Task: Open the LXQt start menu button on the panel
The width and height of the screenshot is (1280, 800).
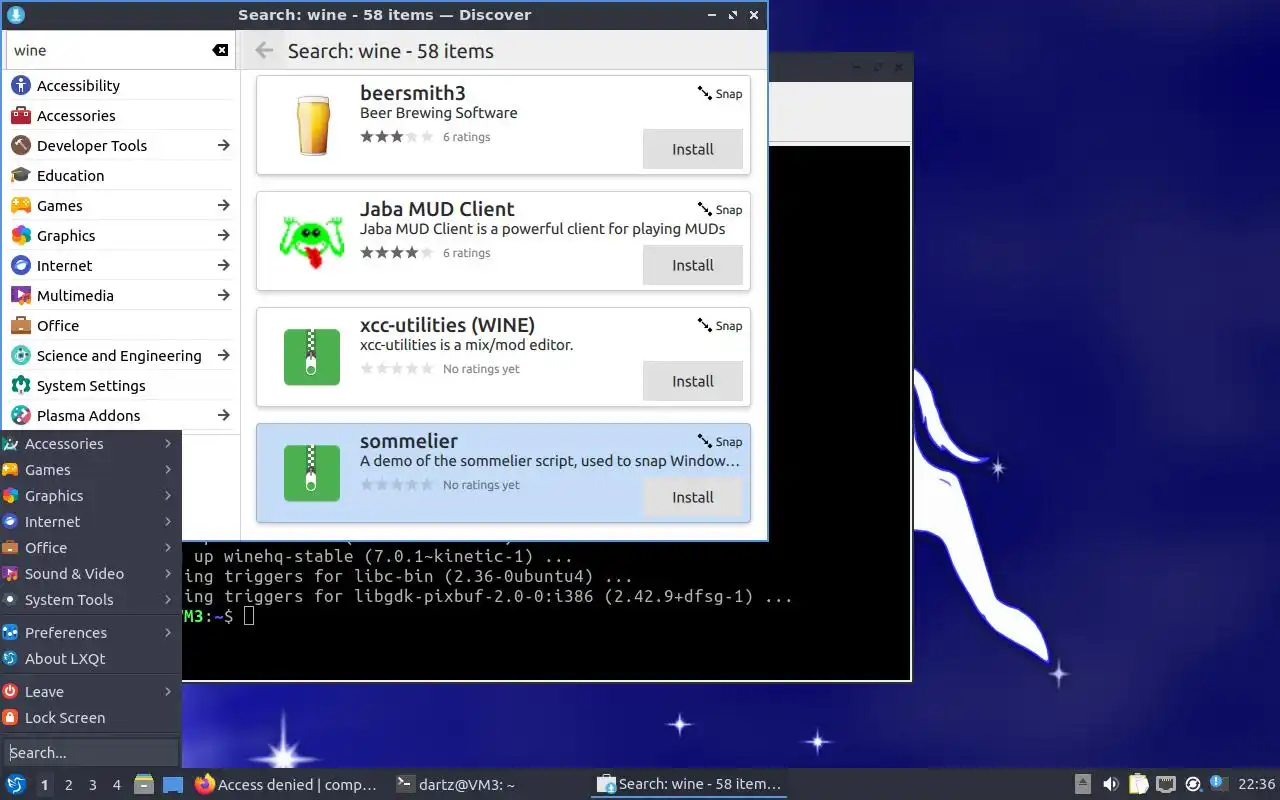Action: [16, 785]
